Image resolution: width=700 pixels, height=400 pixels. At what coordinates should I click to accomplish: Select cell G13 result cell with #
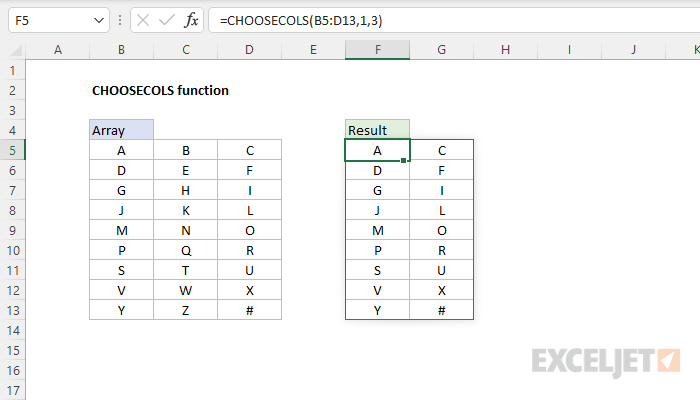(442, 310)
